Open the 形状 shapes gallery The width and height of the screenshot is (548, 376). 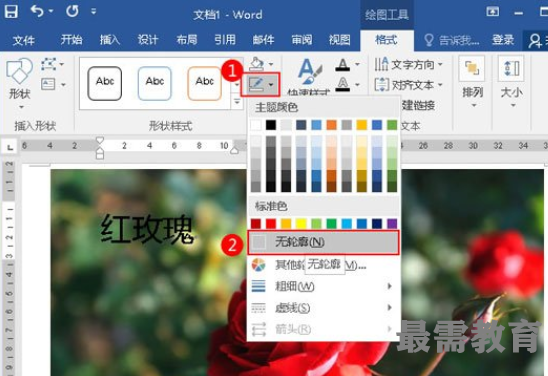tap(20, 83)
